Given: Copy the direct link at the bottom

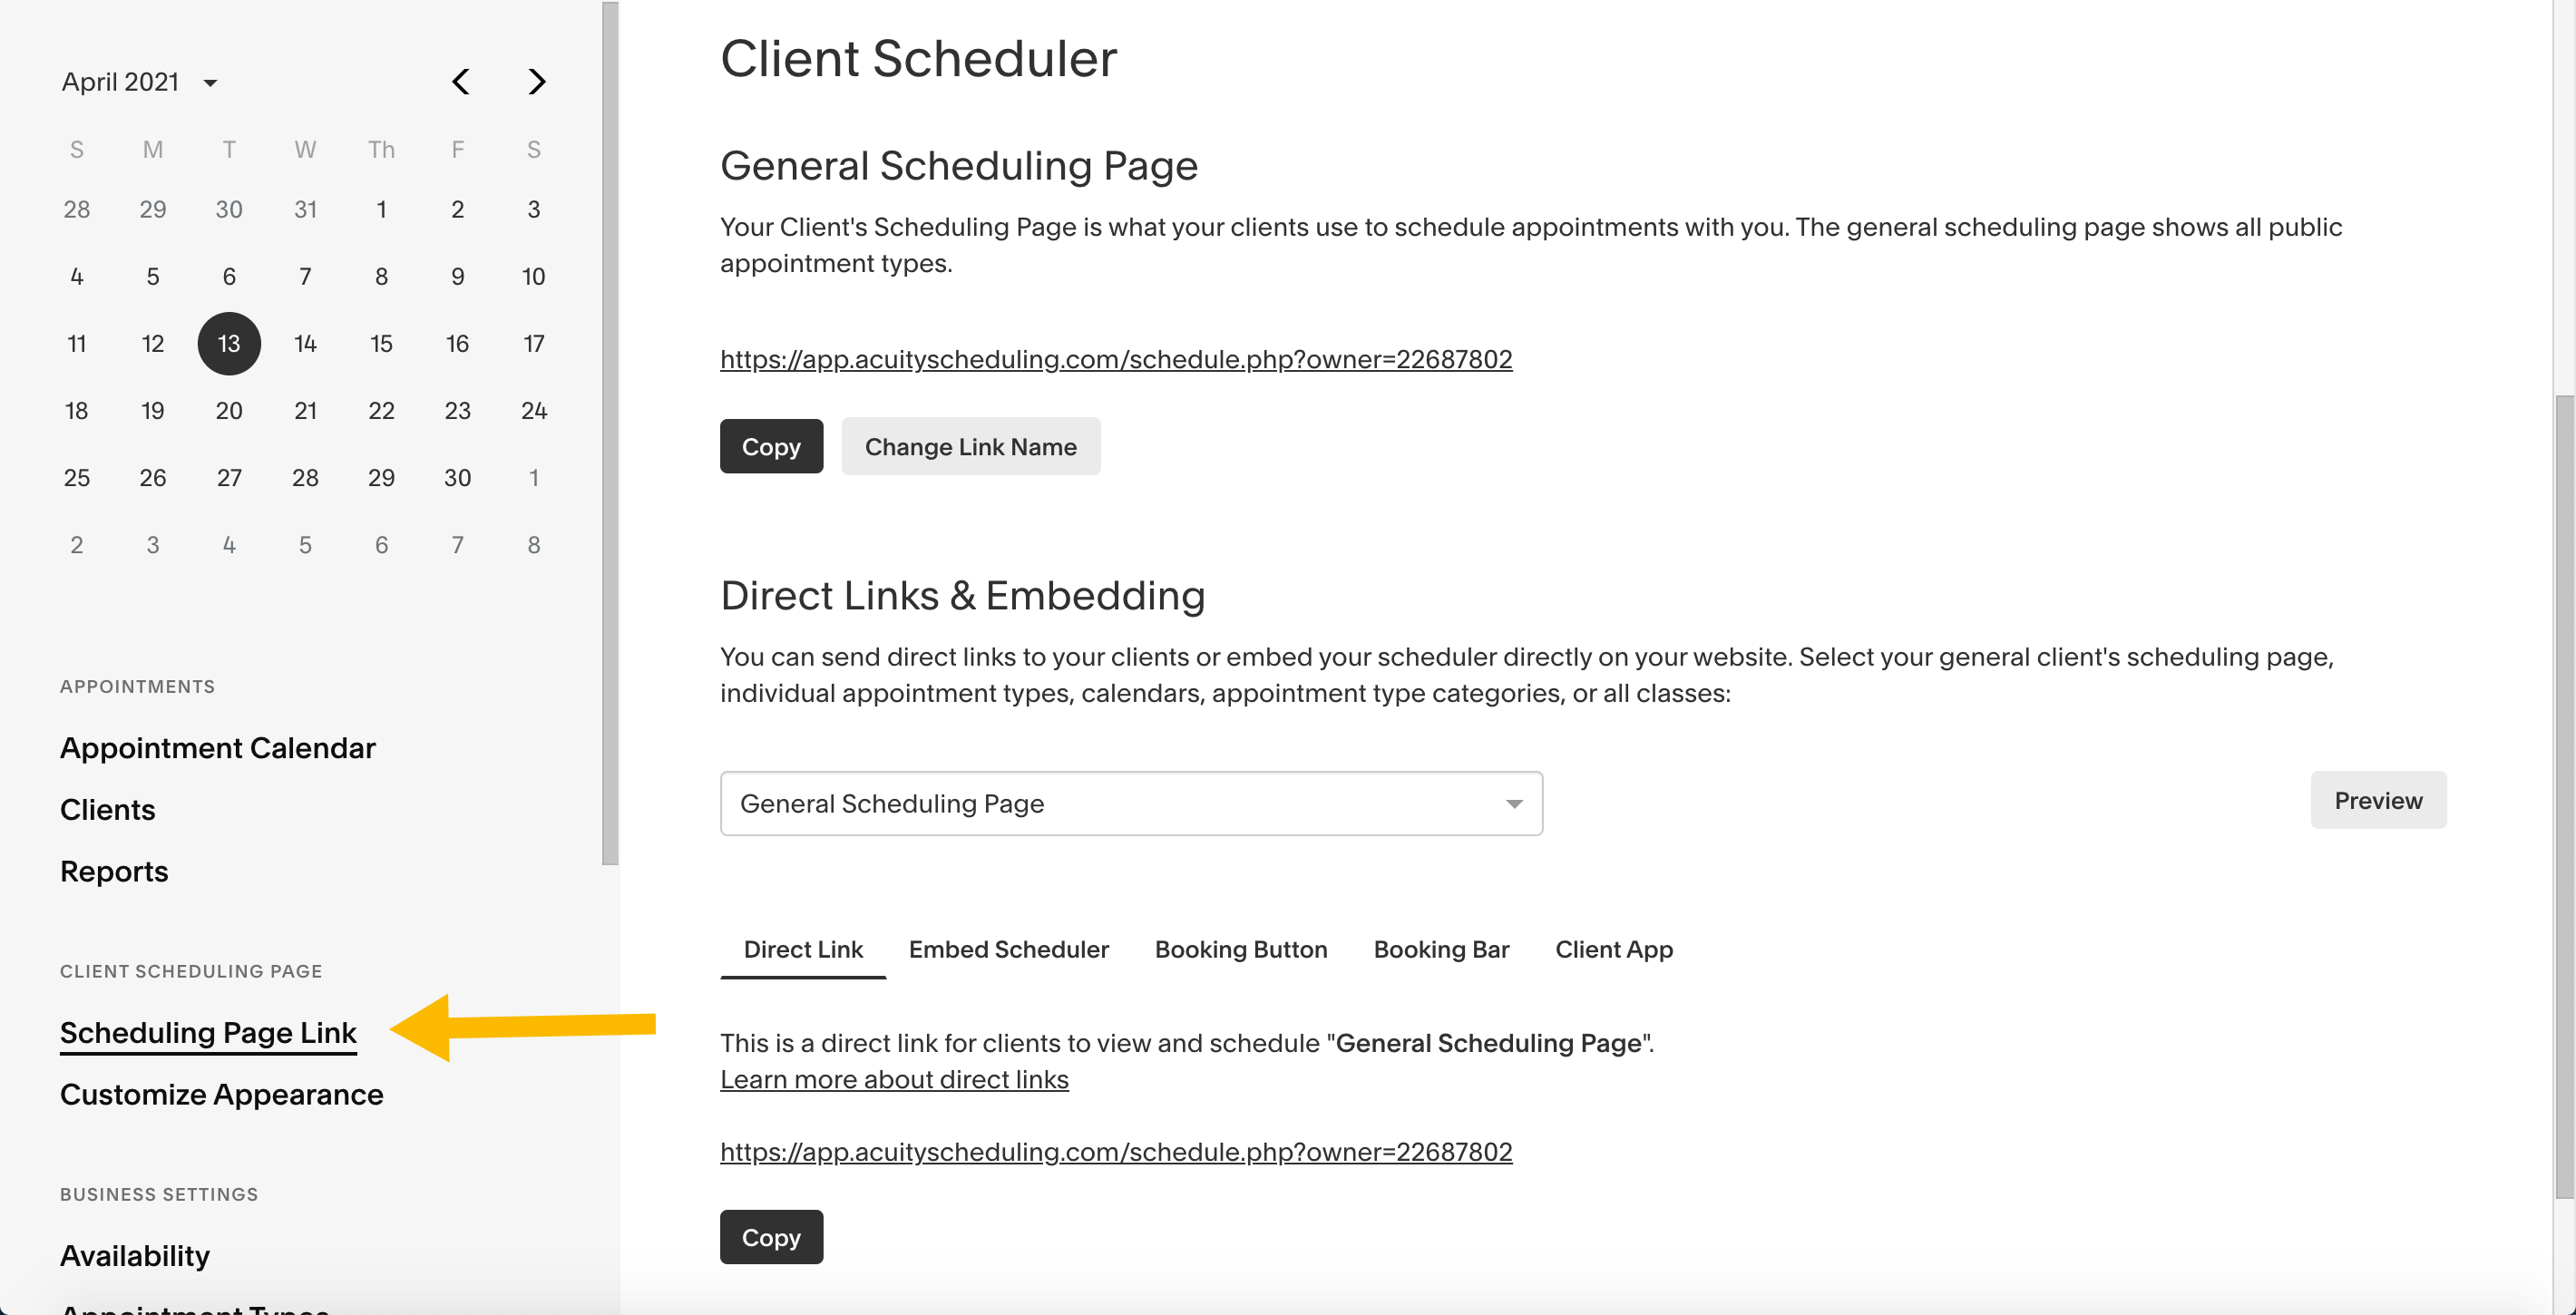Looking at the screenshot, I should [x=771, y=1237].
